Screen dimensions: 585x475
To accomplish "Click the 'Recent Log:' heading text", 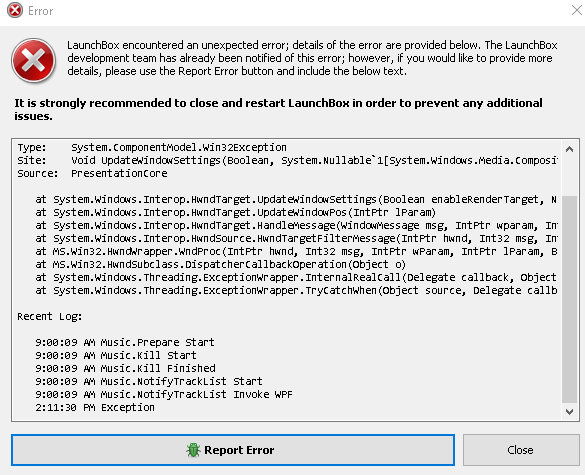I will [x=50, y=316].
